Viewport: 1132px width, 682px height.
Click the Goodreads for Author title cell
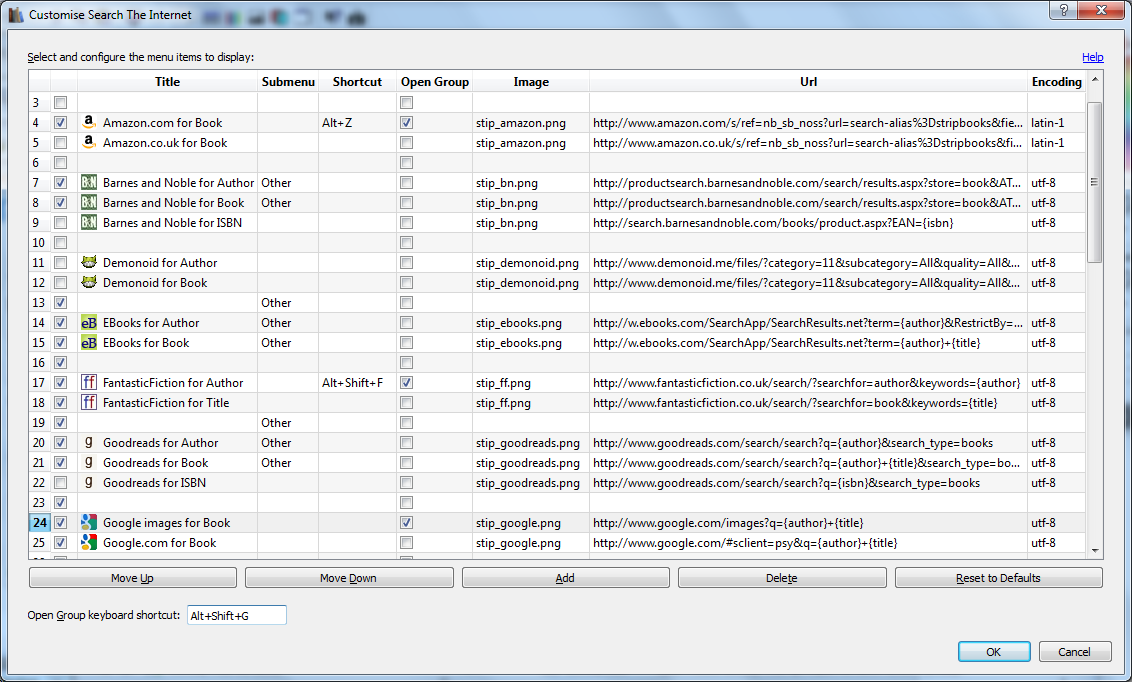167,442
